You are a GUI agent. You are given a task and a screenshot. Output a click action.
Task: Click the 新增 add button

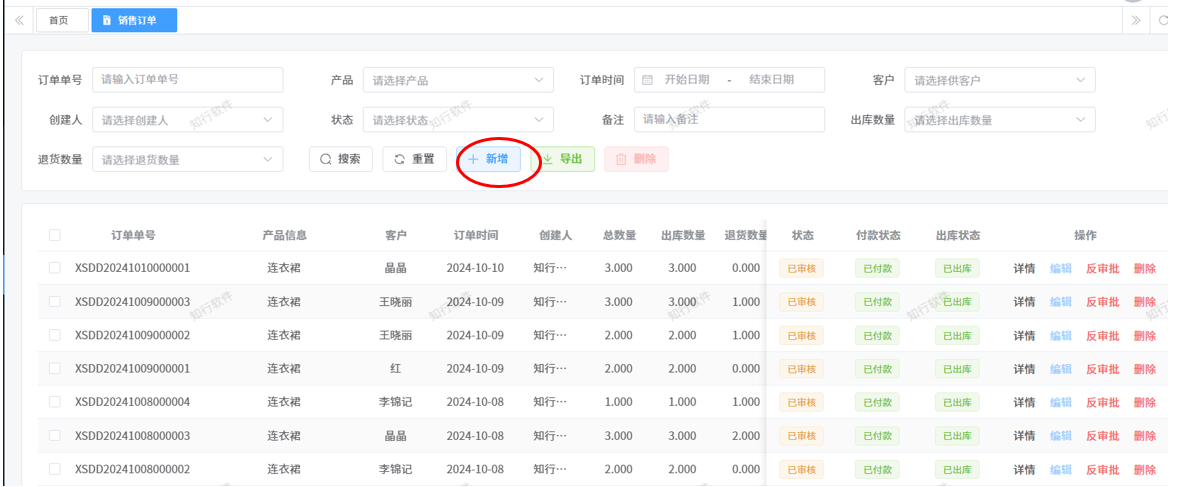[488, 159]
